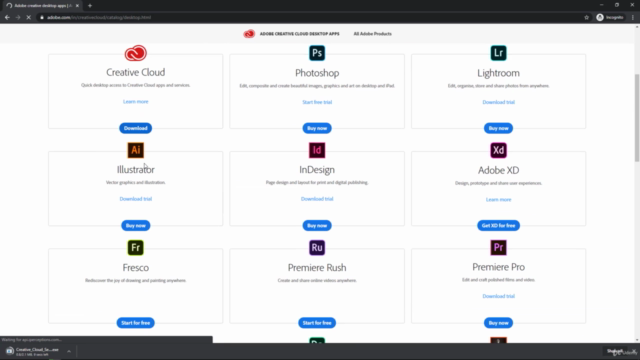640x360 pixels.
Task: Click Buy now under Lightroom
Action: click(x=498, y=128)
